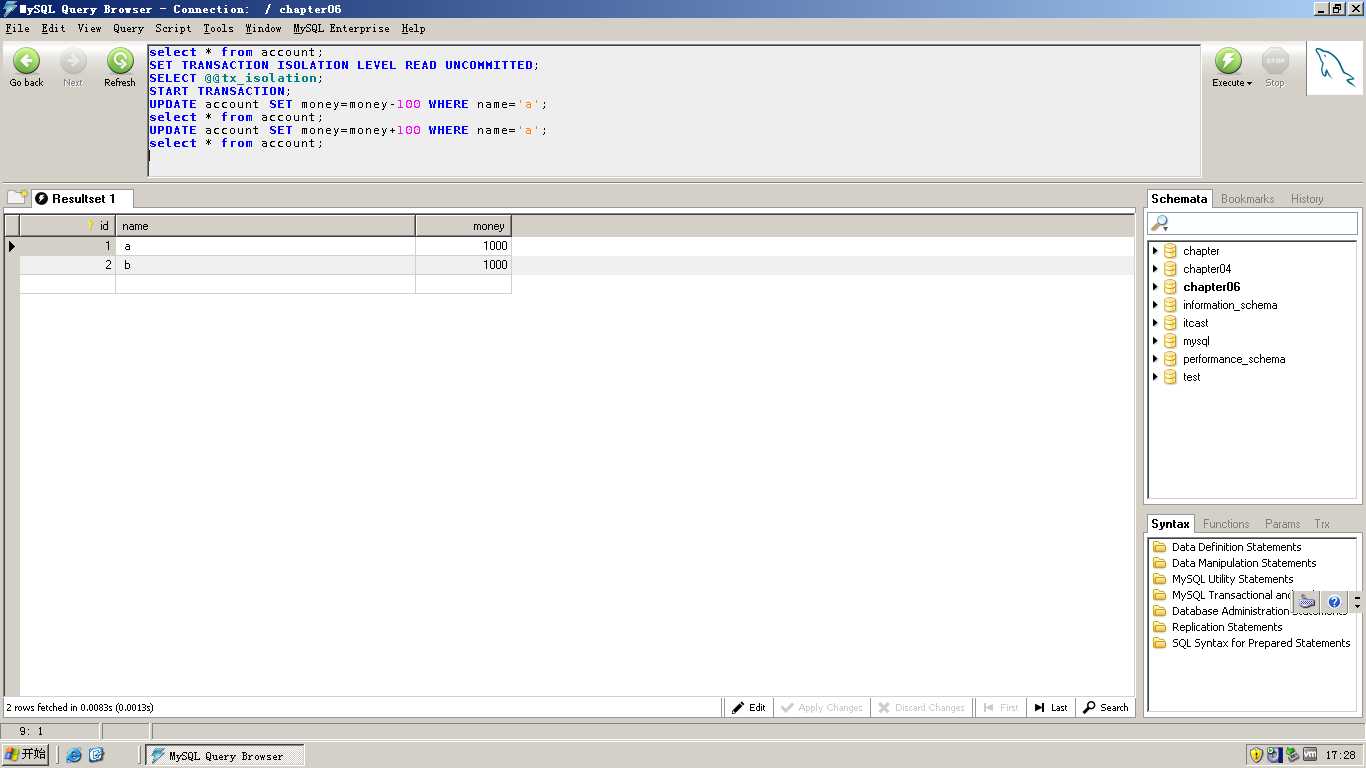This screenshot has width=1366, height=768.
Task: Open the Data Definition Statements folder icon
Action: [x=1160, y=547]
